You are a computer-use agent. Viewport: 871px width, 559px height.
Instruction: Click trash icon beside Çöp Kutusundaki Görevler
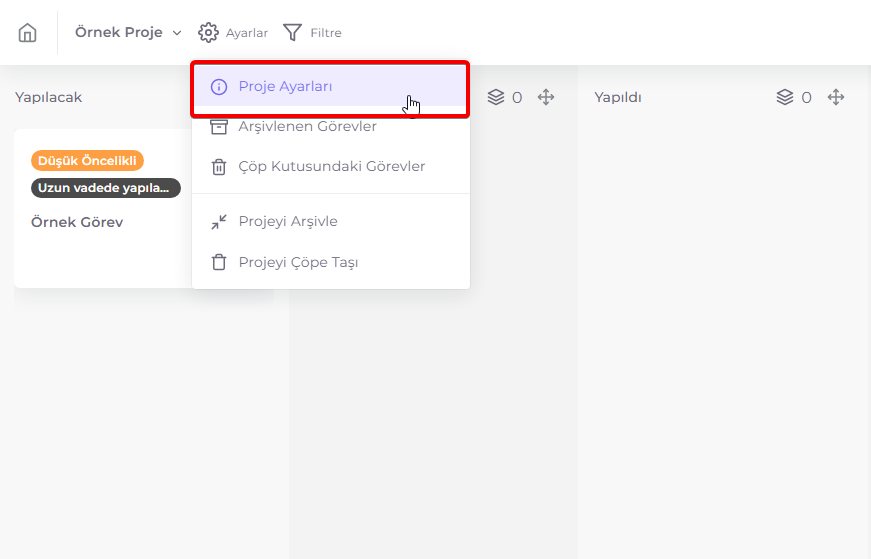pyautogui.click(x=219, y=167)
